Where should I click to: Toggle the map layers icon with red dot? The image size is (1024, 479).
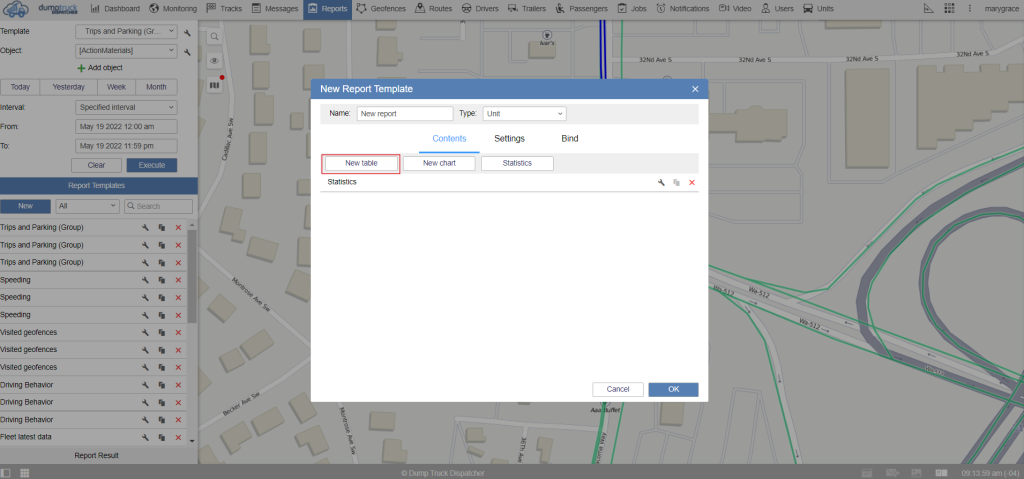click(214, 85)
